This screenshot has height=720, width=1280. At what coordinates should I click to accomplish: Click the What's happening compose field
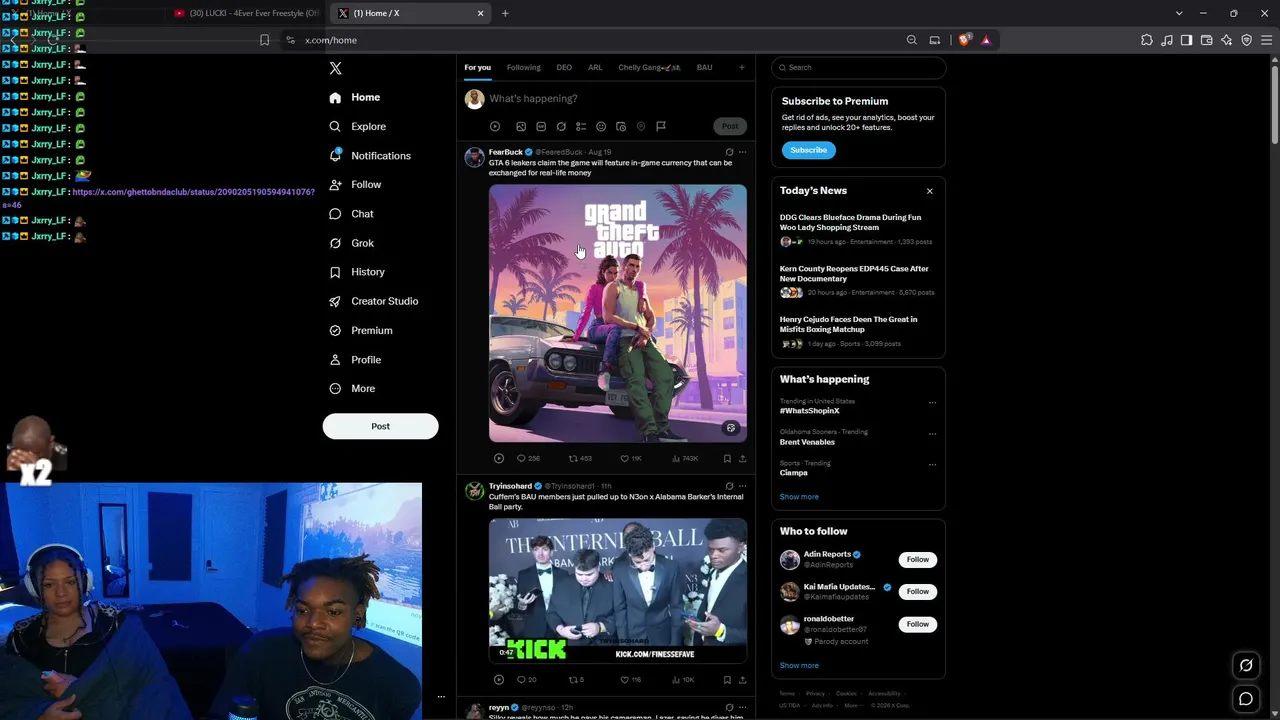point(615,99)
